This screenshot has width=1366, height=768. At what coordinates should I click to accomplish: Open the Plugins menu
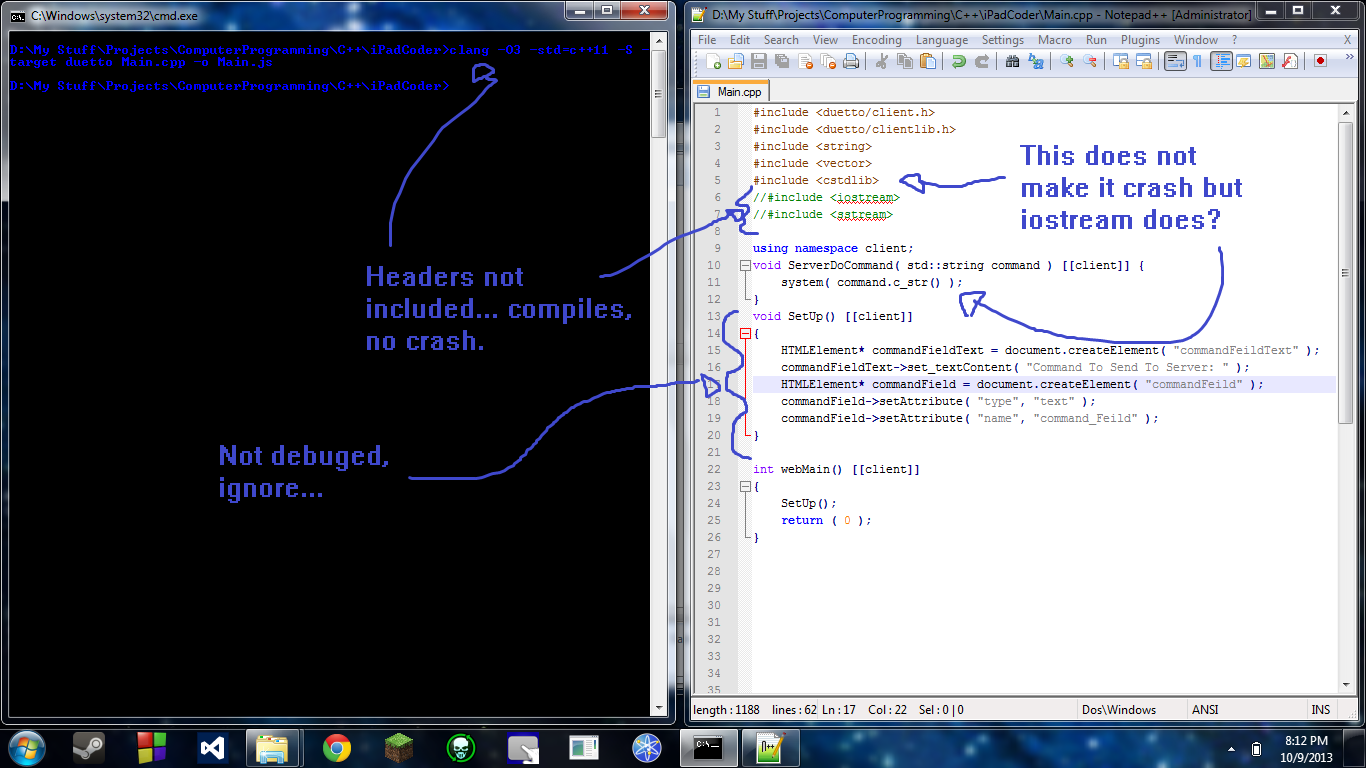(x=1140, y=40)
